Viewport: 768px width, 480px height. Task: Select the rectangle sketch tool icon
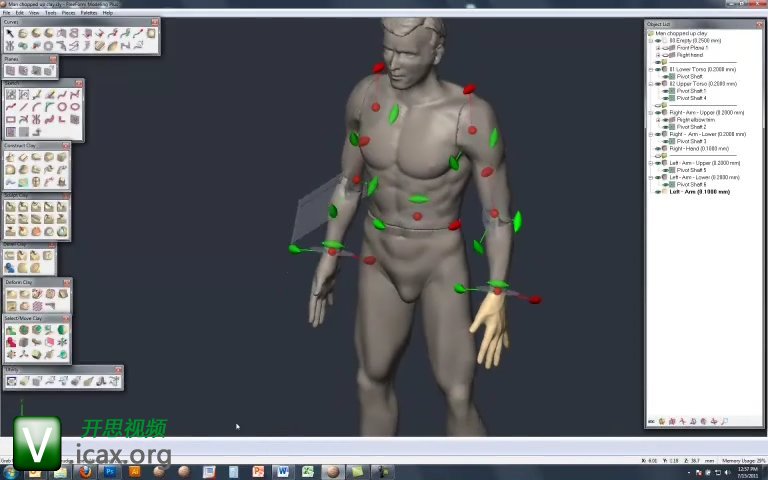[11, 119]
